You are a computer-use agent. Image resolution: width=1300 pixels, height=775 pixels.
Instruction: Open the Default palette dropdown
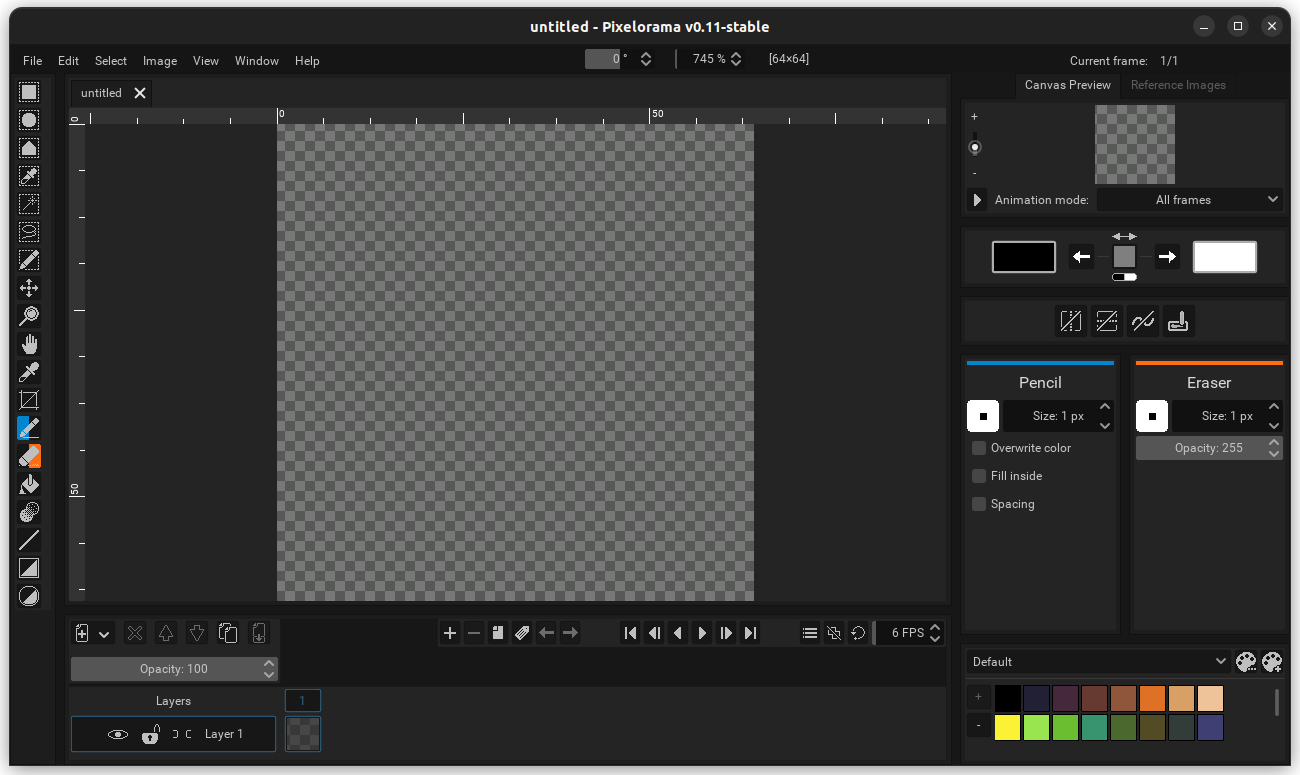1097,661
